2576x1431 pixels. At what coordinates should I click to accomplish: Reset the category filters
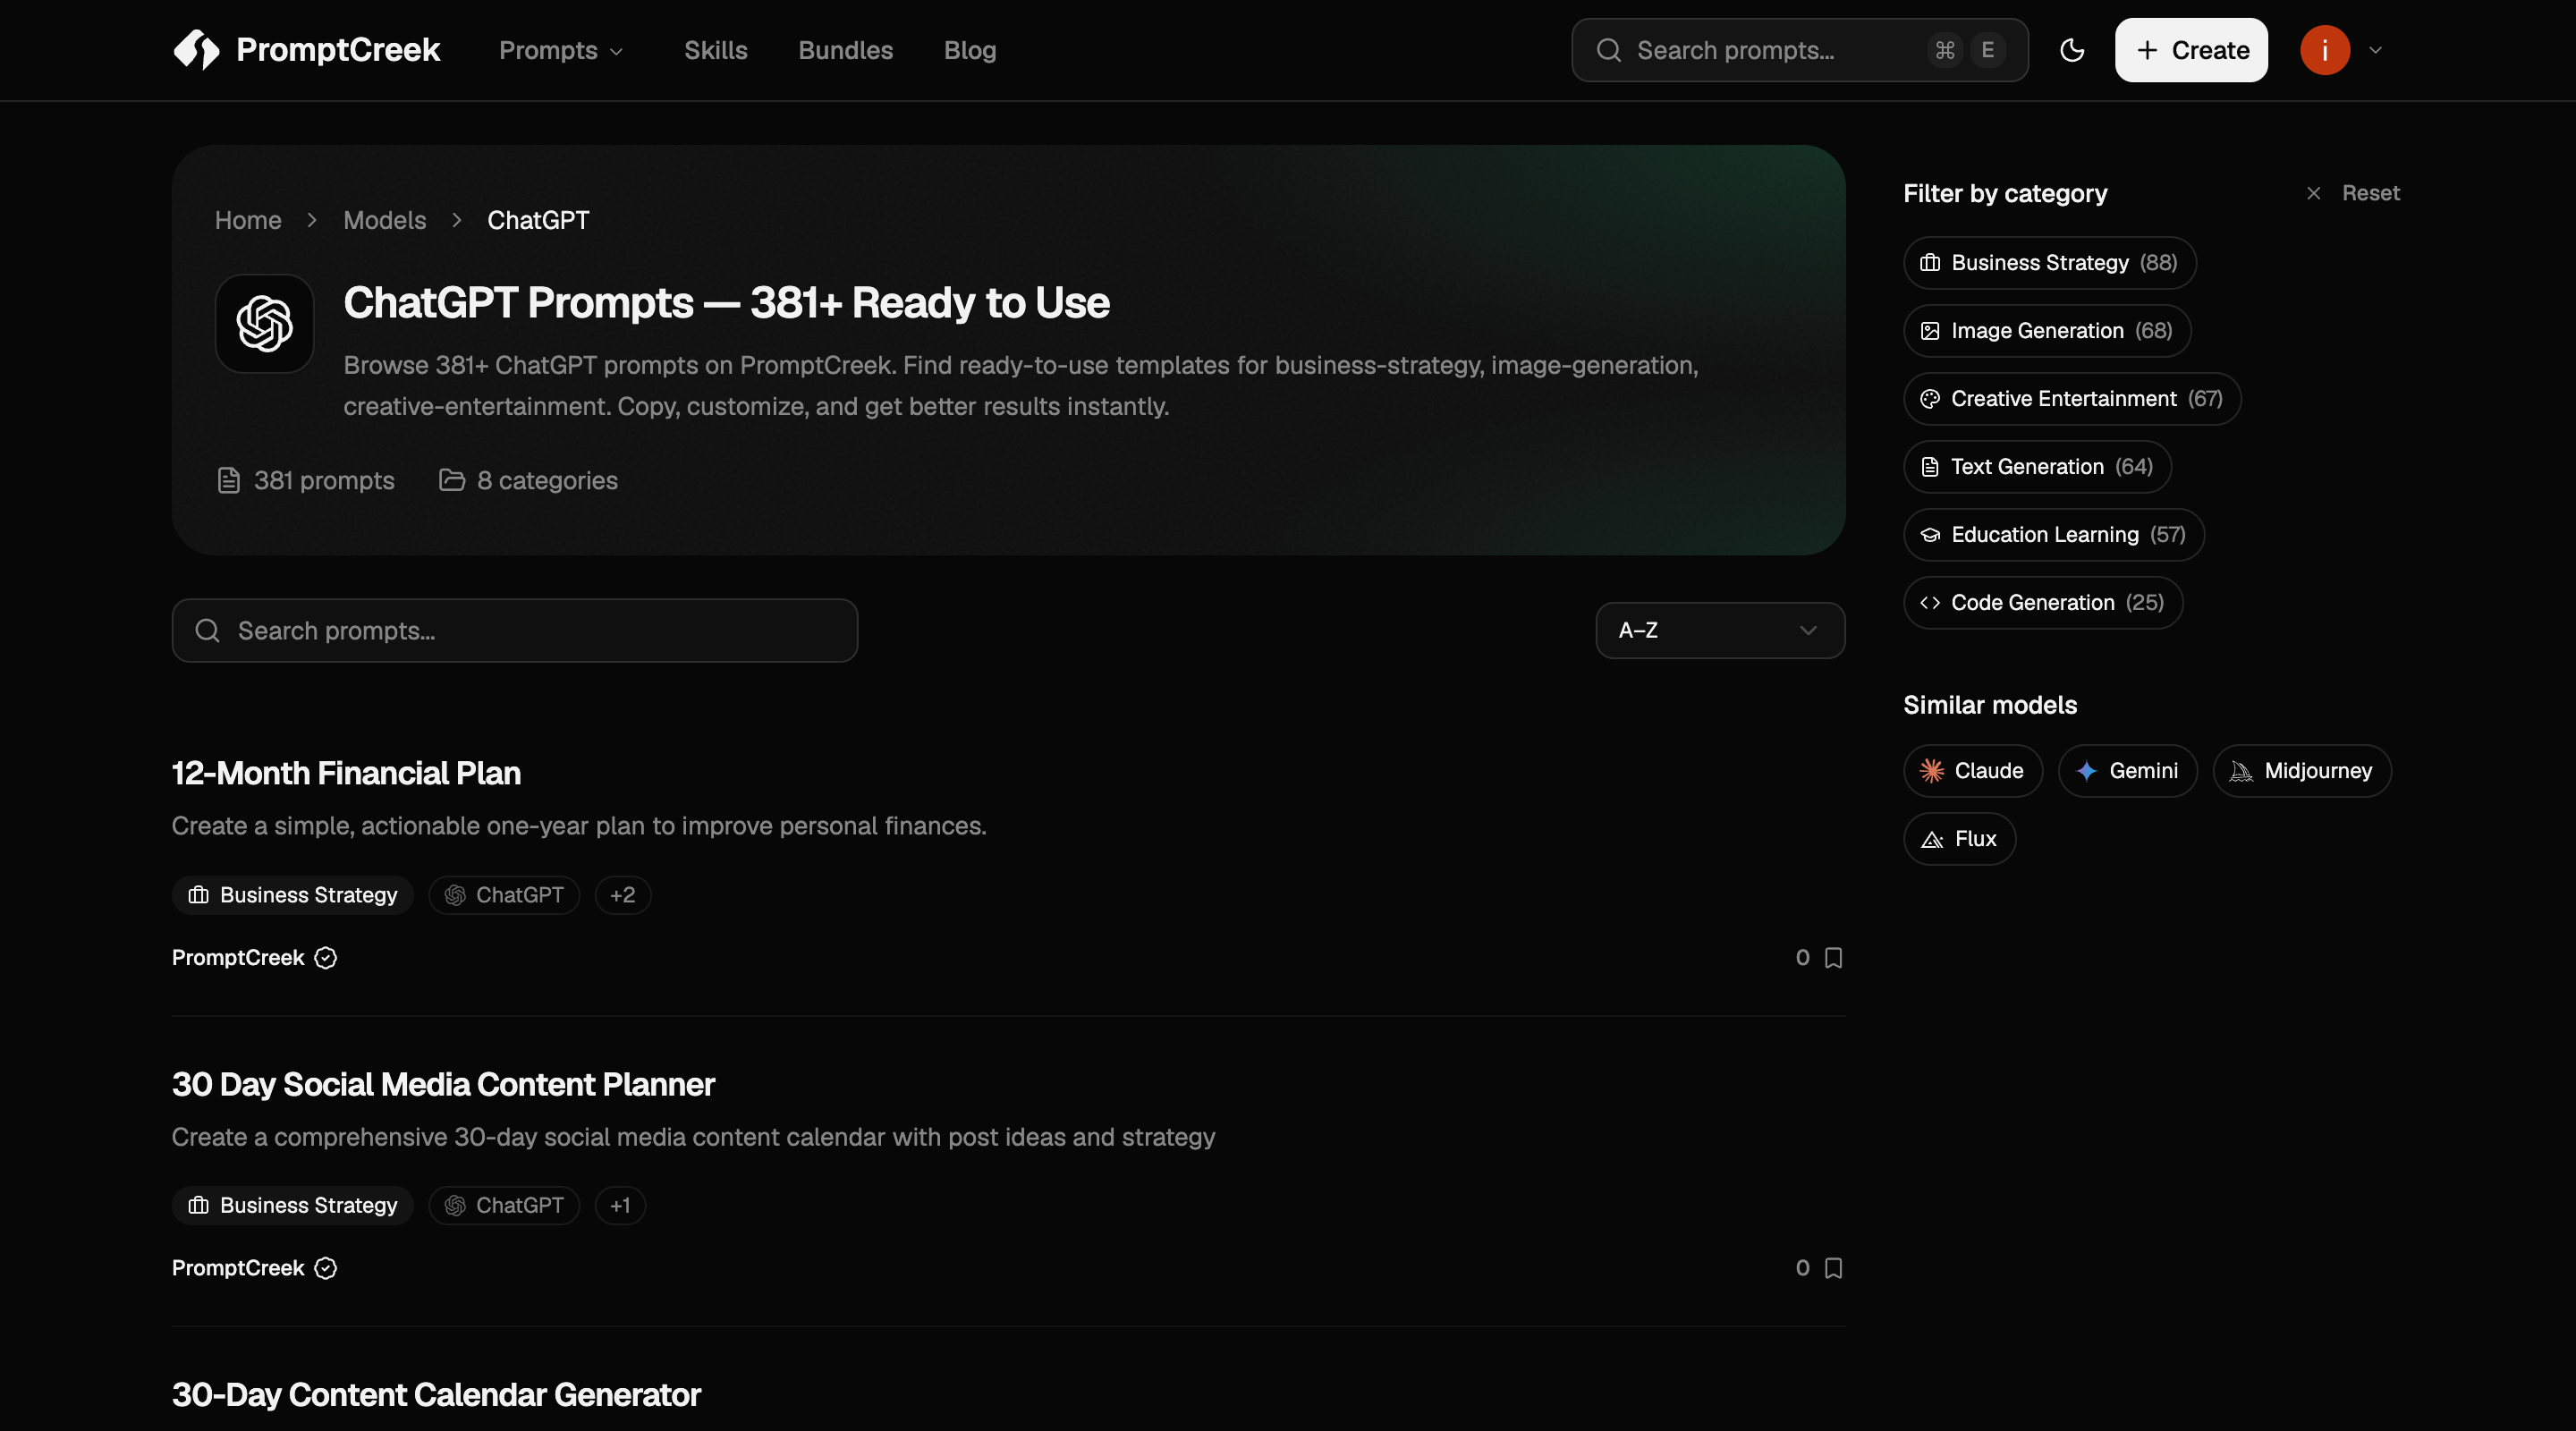point(2370,193)
